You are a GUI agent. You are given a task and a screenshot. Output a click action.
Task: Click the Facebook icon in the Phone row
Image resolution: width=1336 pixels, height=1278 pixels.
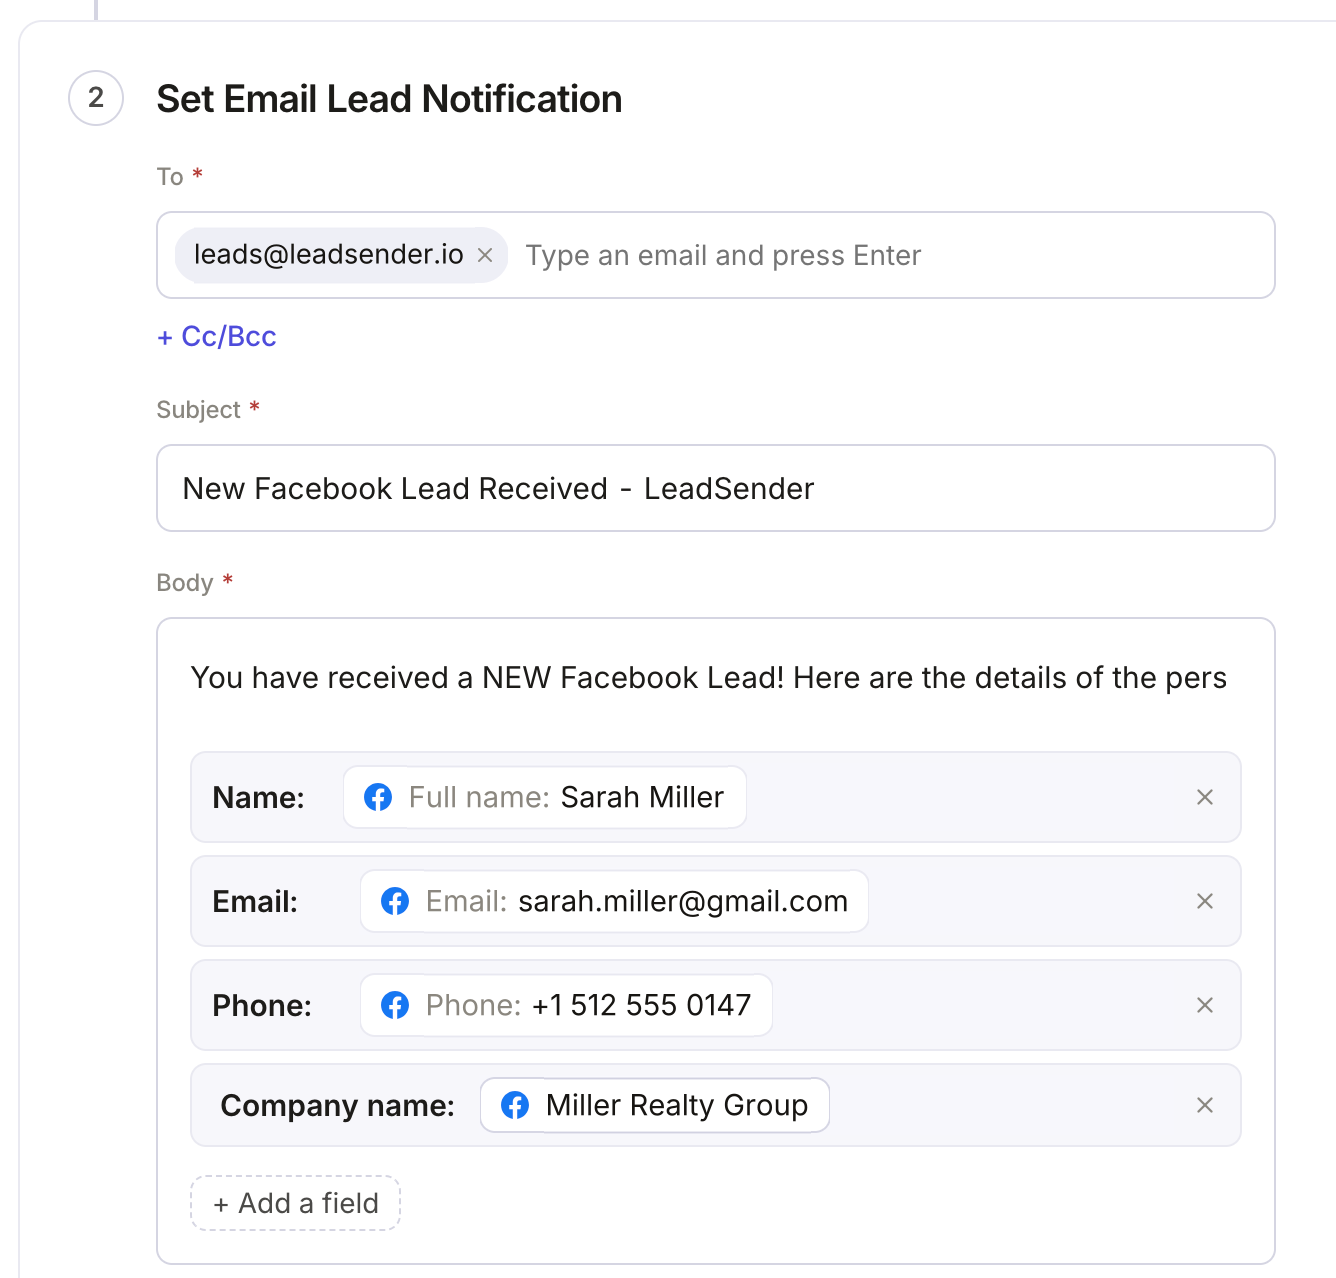[x=395, y=1005]
